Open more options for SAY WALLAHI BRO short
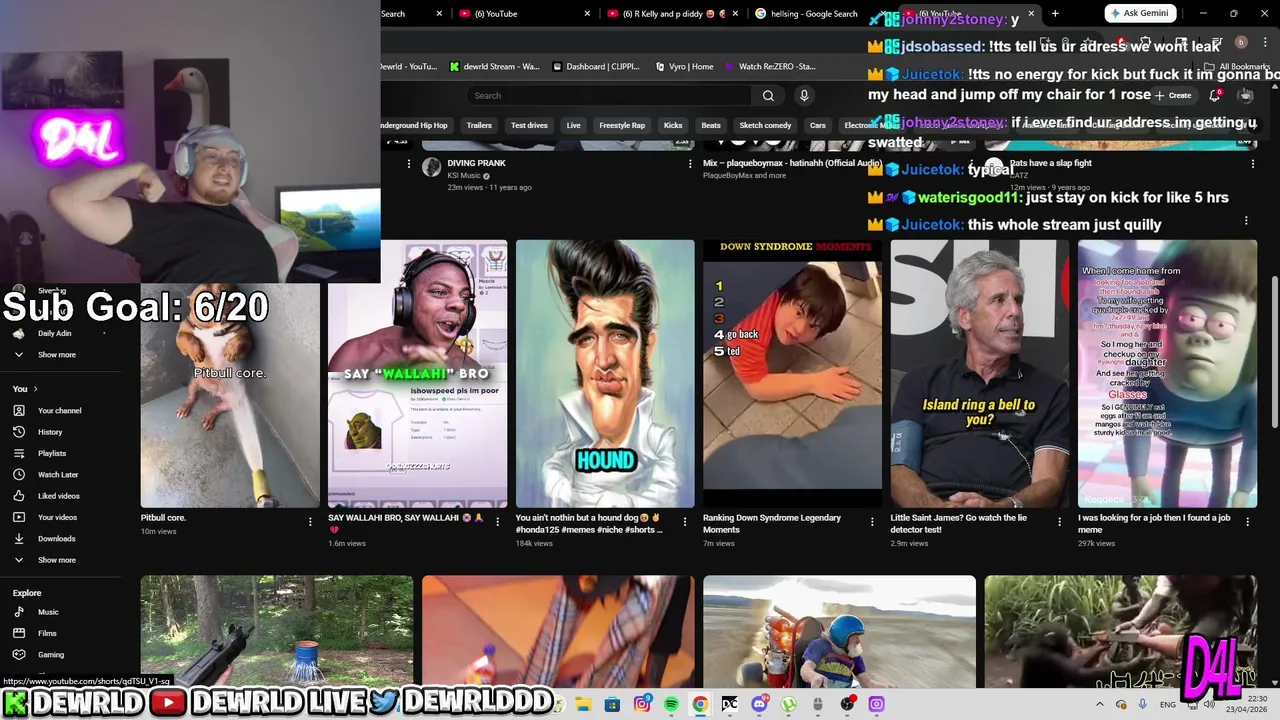1280x720 pixels. (x=497, y=521)
